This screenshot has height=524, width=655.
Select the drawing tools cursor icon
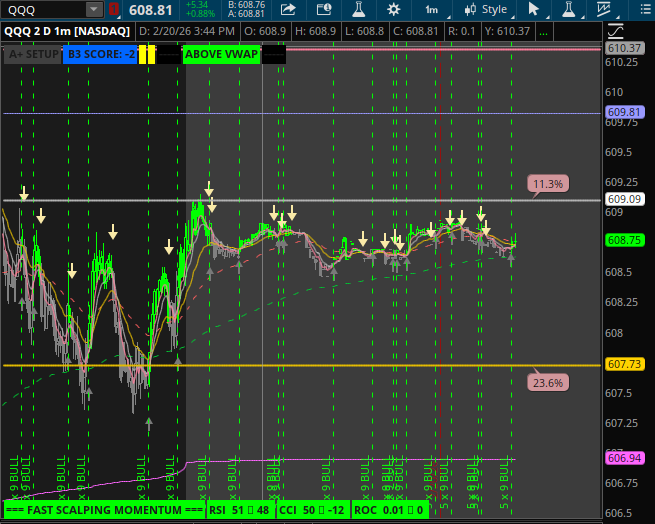point(535,10)
